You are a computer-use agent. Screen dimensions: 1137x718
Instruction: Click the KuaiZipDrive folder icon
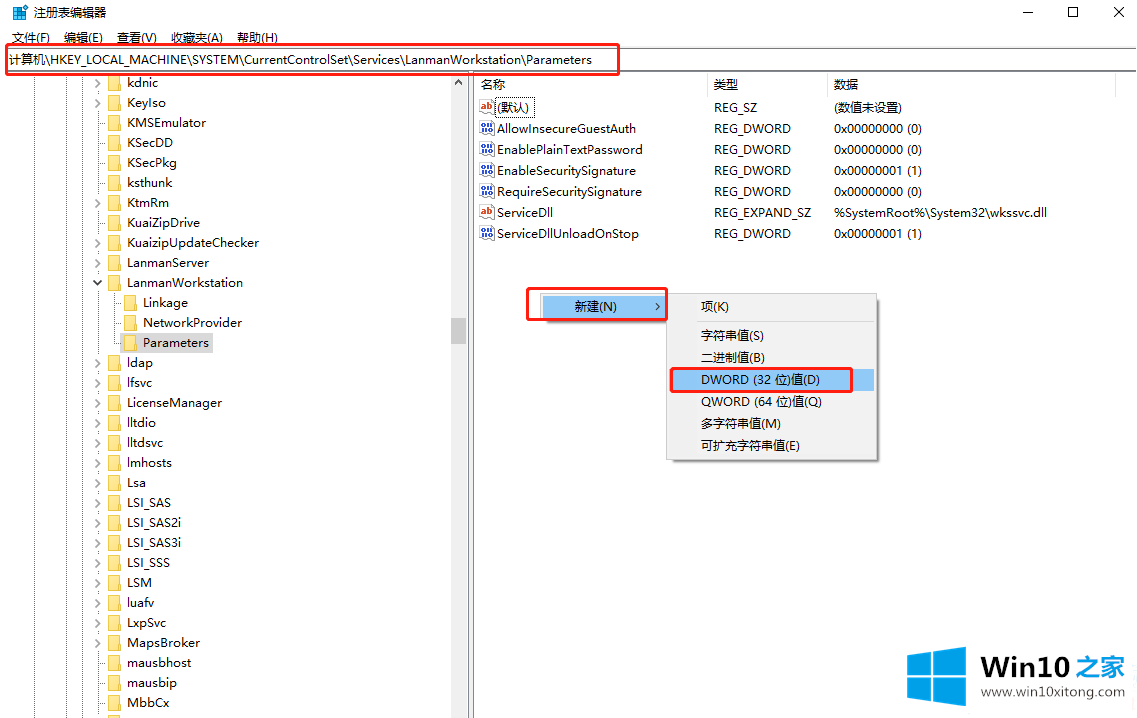[x=115, y=223]
